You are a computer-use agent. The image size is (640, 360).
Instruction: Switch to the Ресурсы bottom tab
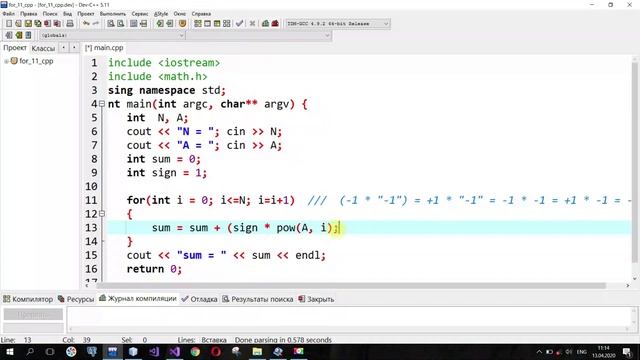76,299
